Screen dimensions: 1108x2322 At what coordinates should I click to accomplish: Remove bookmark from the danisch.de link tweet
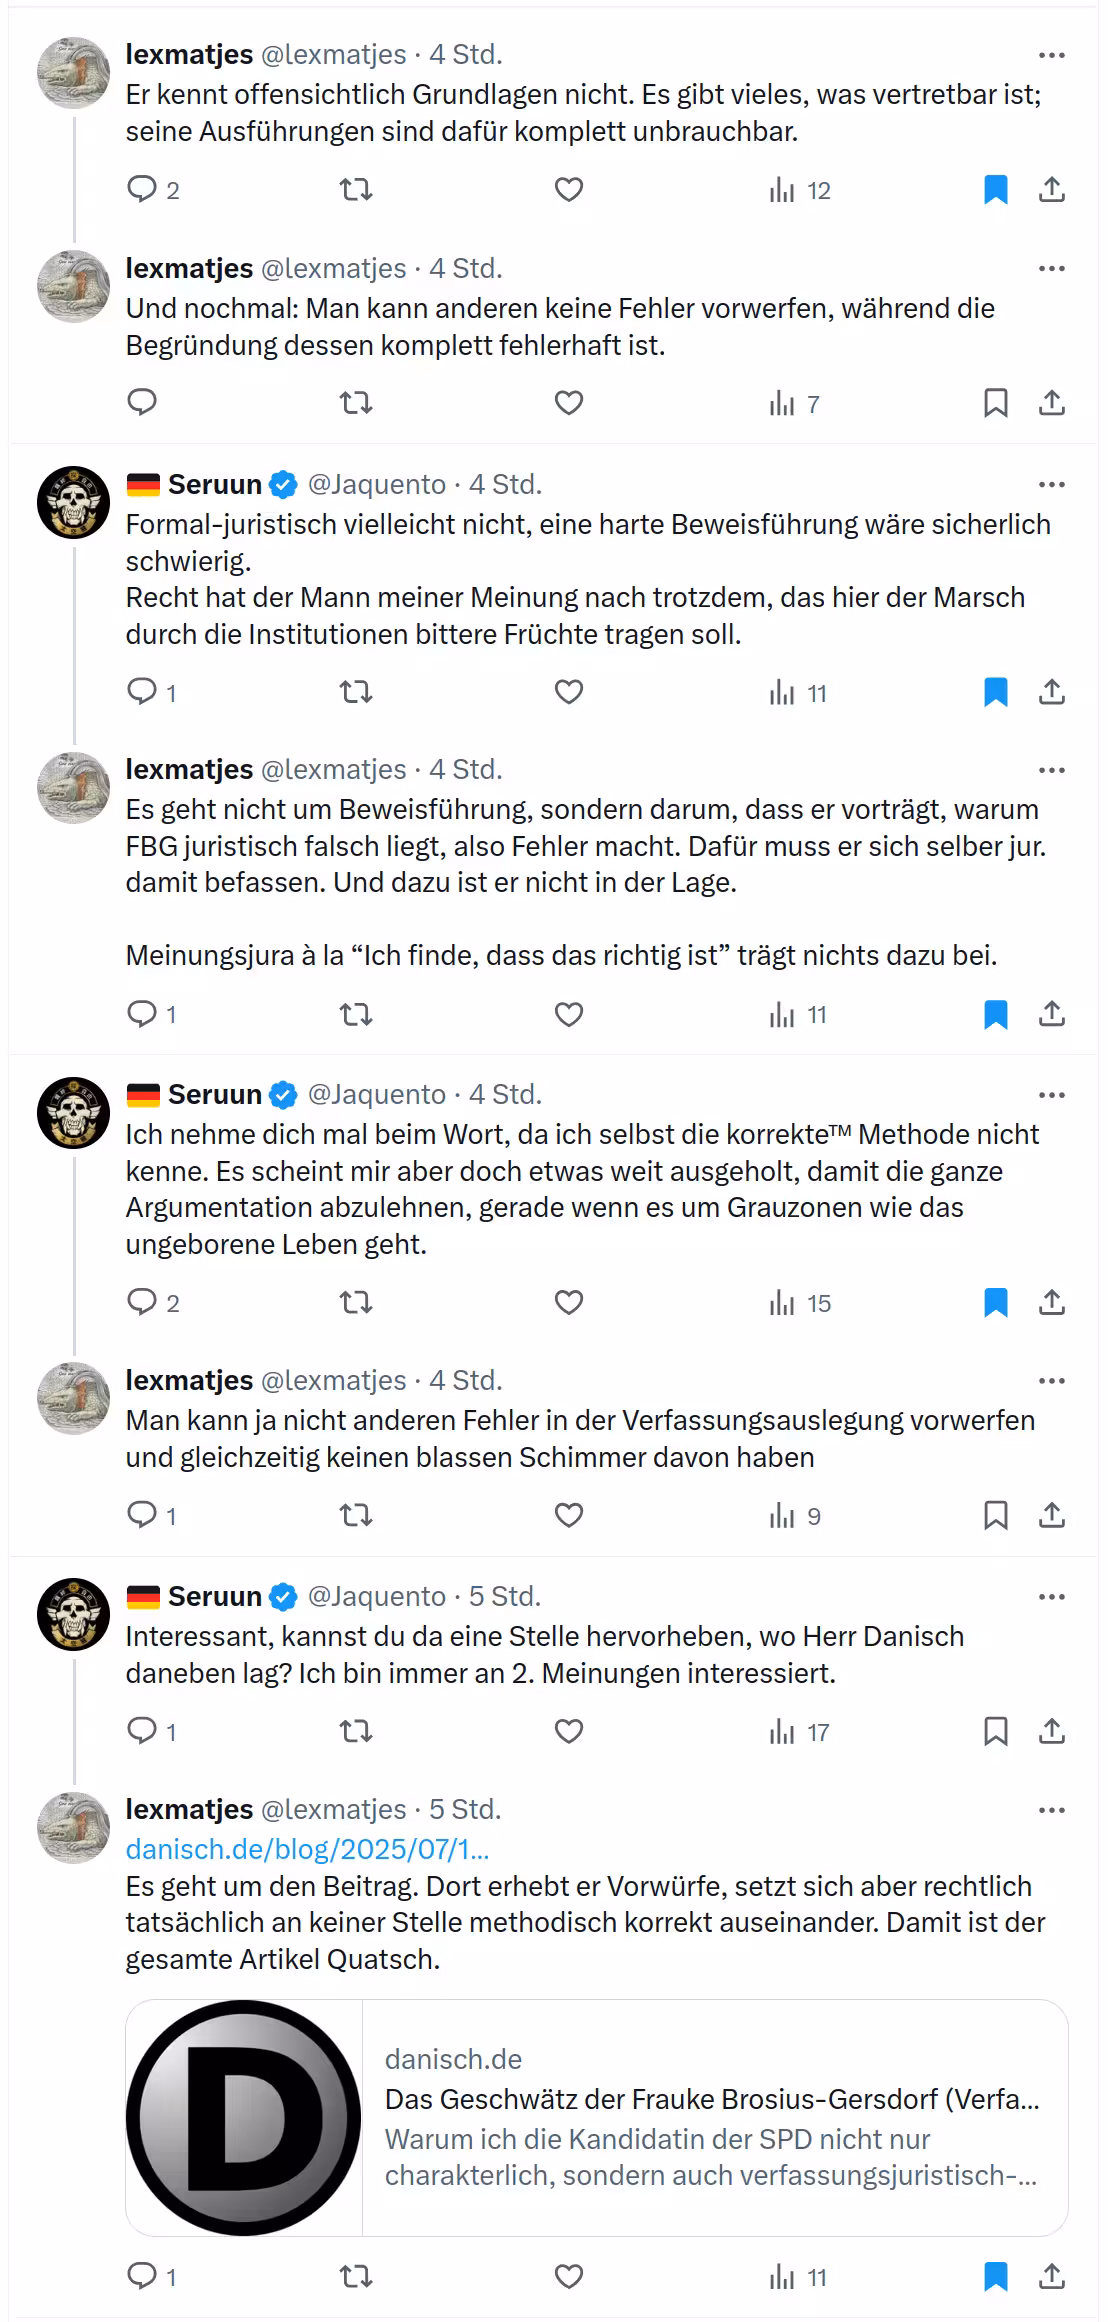996,2277
